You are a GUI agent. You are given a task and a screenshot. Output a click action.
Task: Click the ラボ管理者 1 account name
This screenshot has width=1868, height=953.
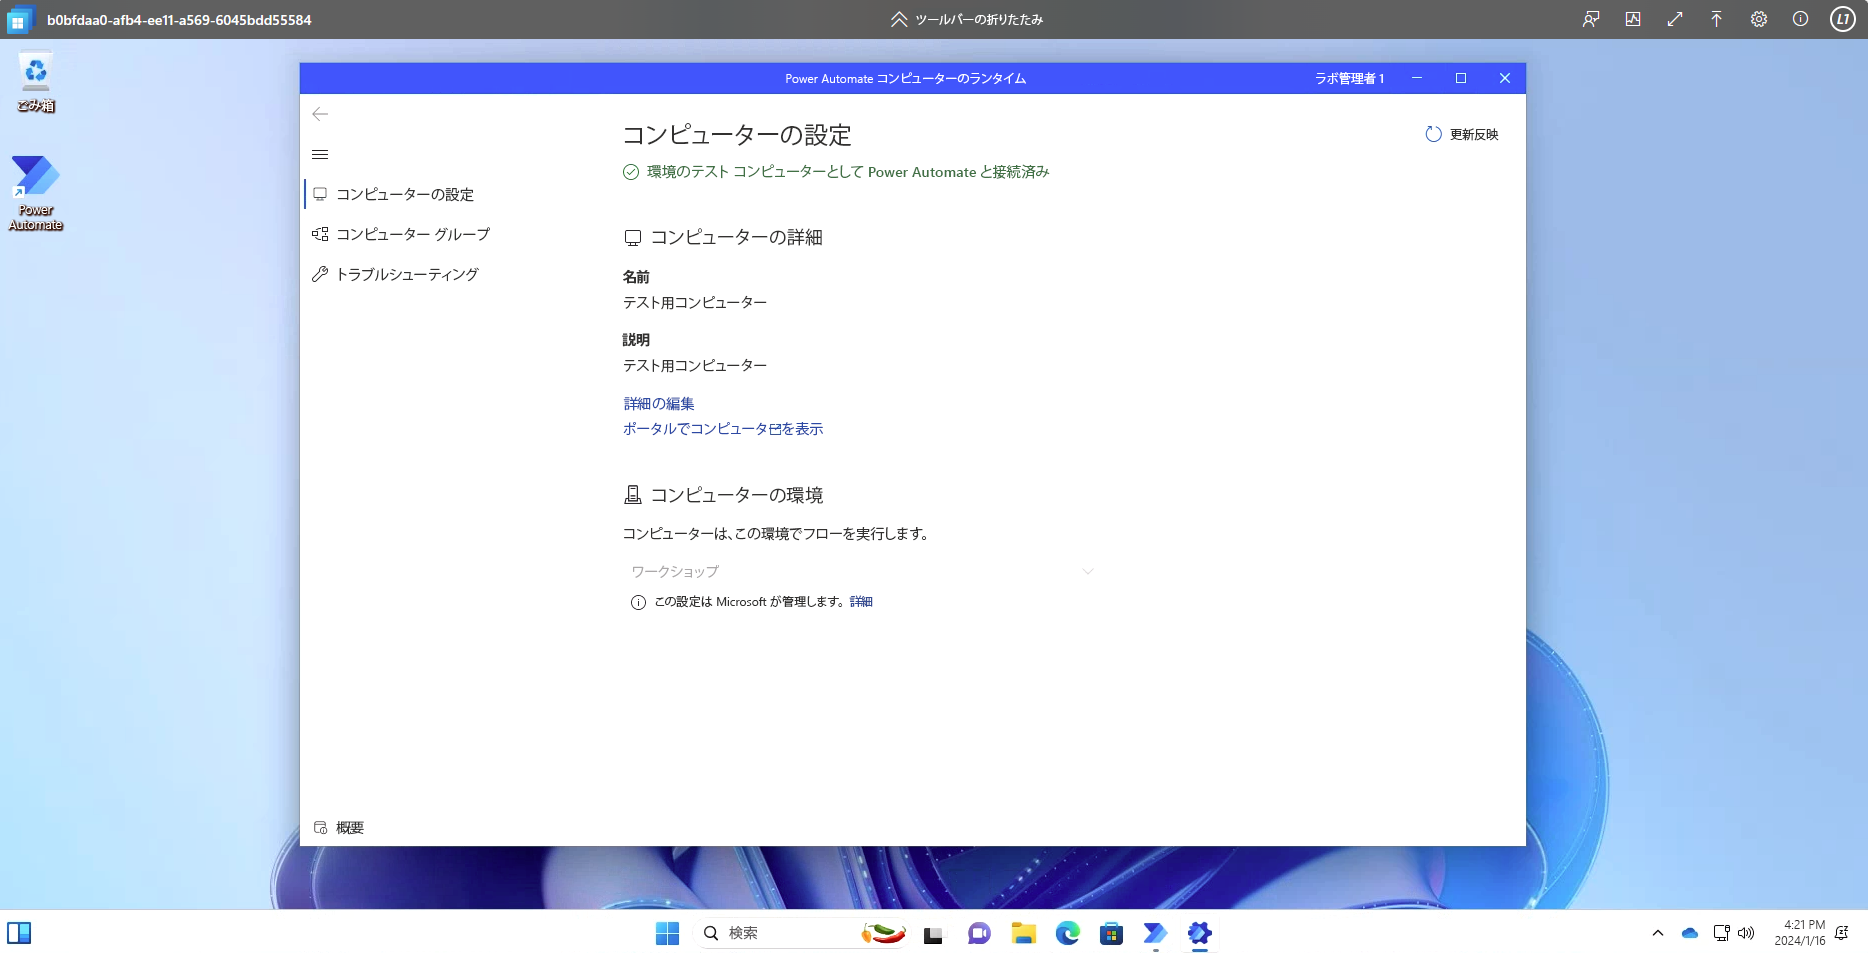point(1349,78)
